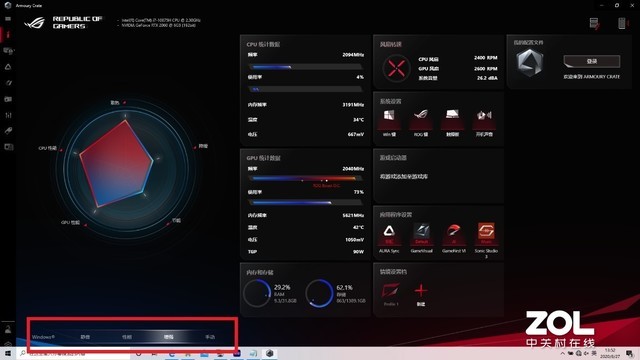Screen dimensions: 640x360
Task: Open the GameVisual app configuration
Action: point(421,238)
